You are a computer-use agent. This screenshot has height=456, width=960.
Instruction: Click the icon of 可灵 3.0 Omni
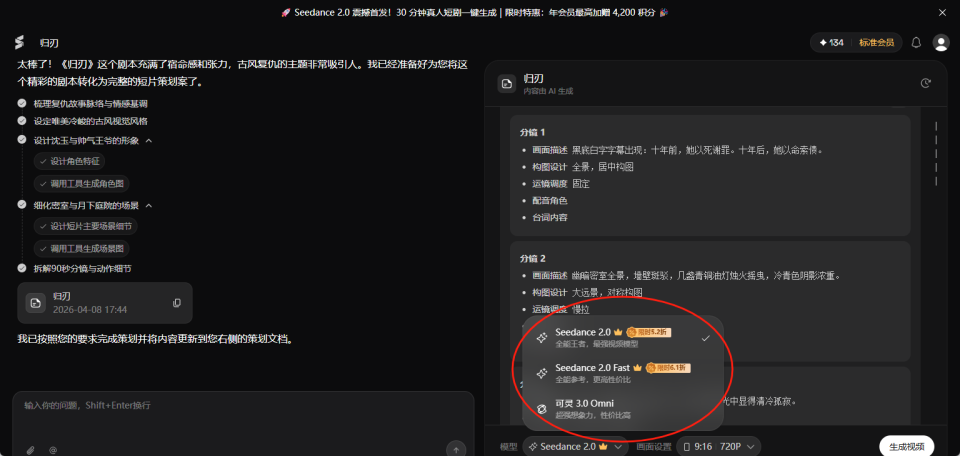541,409
